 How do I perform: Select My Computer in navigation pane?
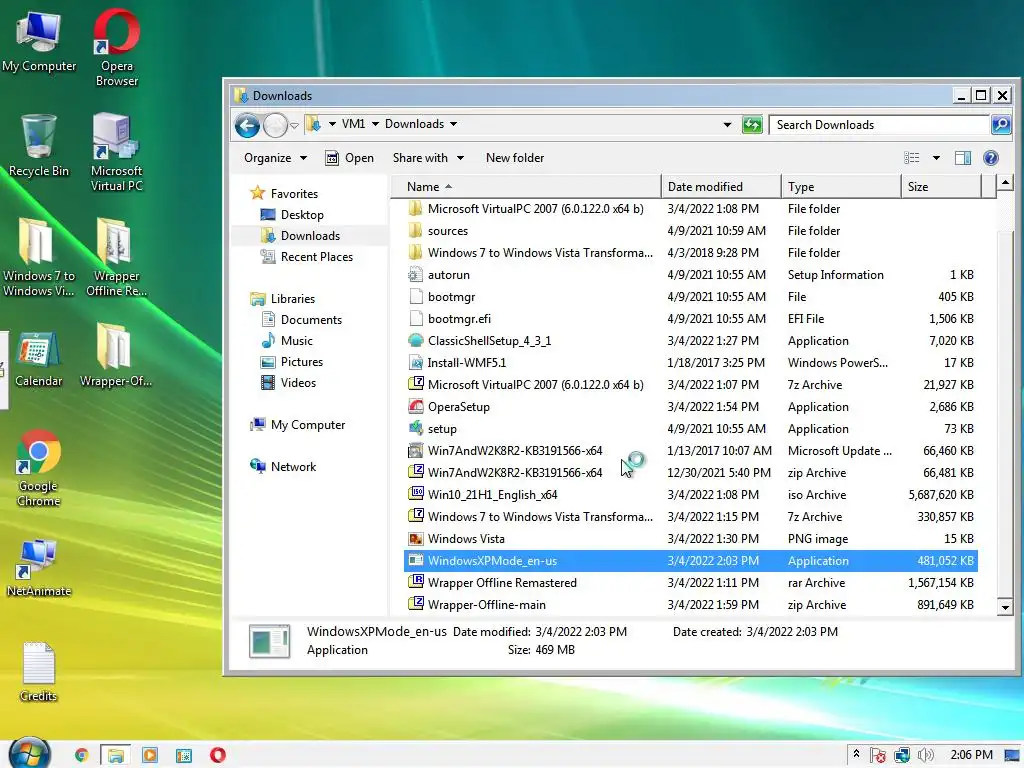pos(297,424)
